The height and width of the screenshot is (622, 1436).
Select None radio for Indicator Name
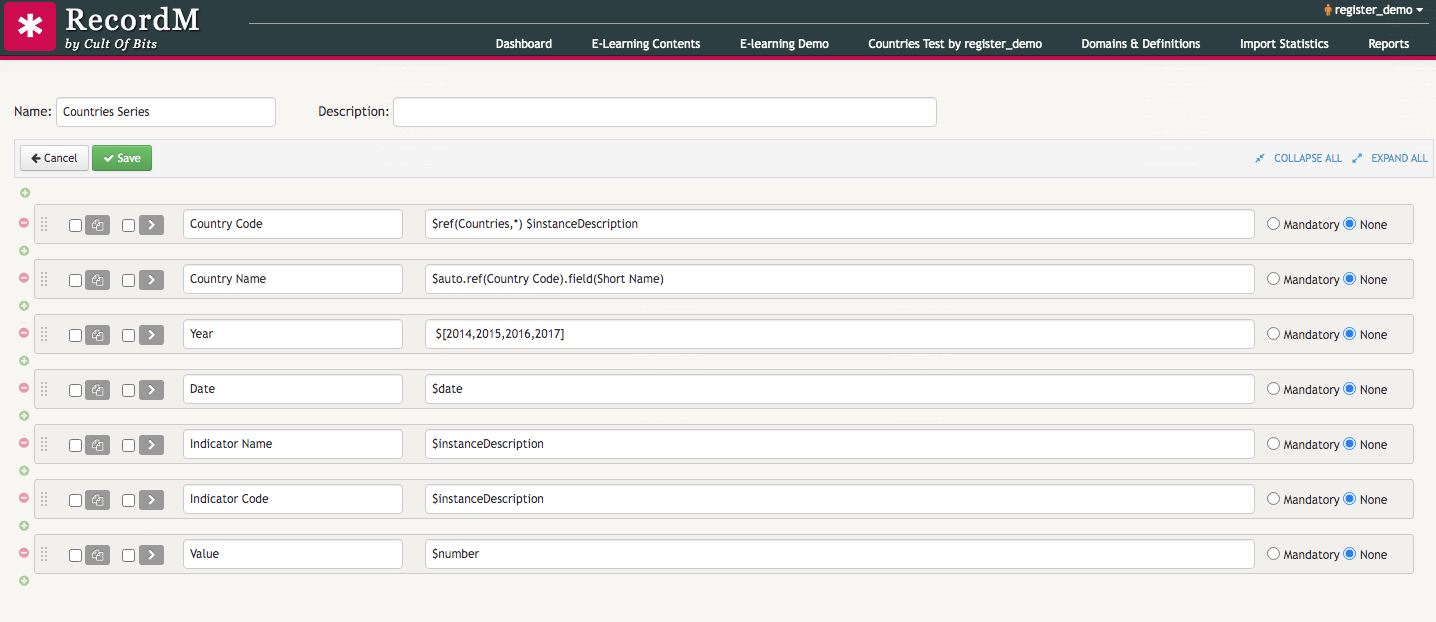coord(1350,444)
